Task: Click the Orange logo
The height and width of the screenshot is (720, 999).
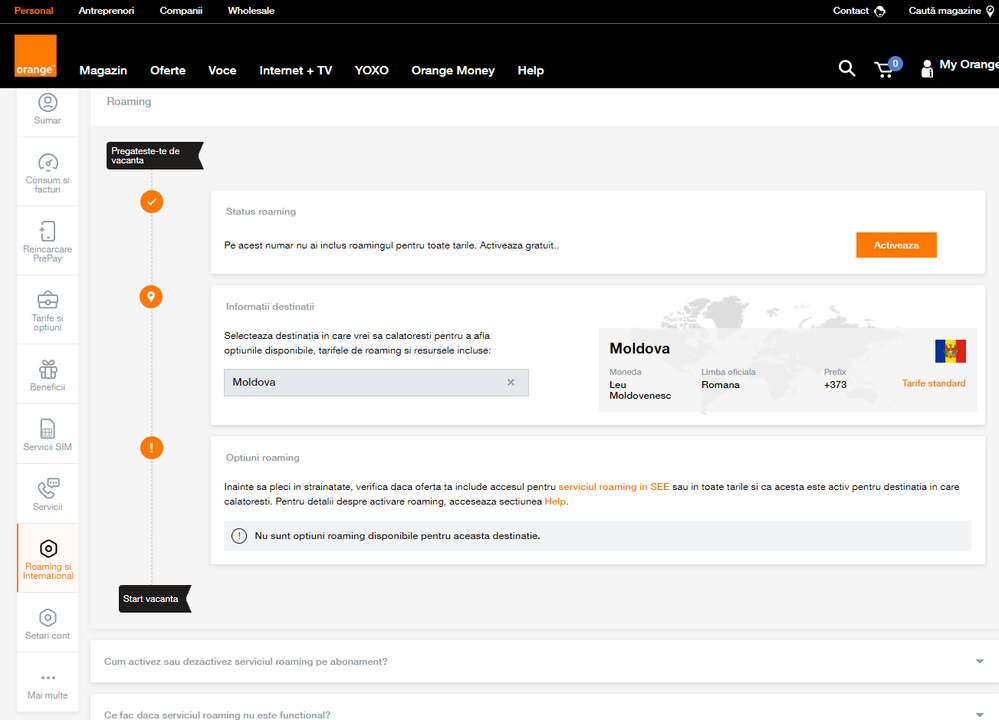Action: tap(35, 56)
